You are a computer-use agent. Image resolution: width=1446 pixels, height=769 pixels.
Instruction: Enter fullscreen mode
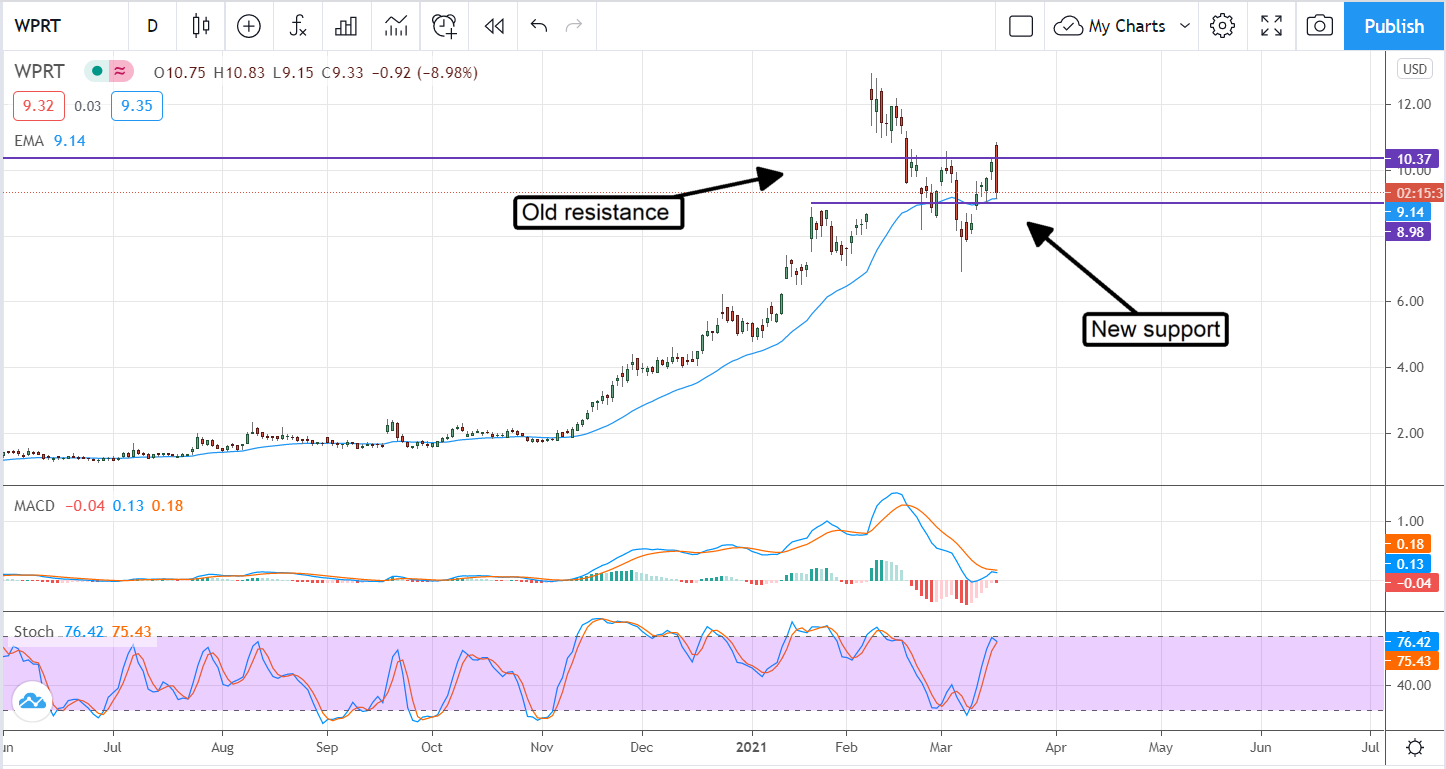tap(1271, 26)
